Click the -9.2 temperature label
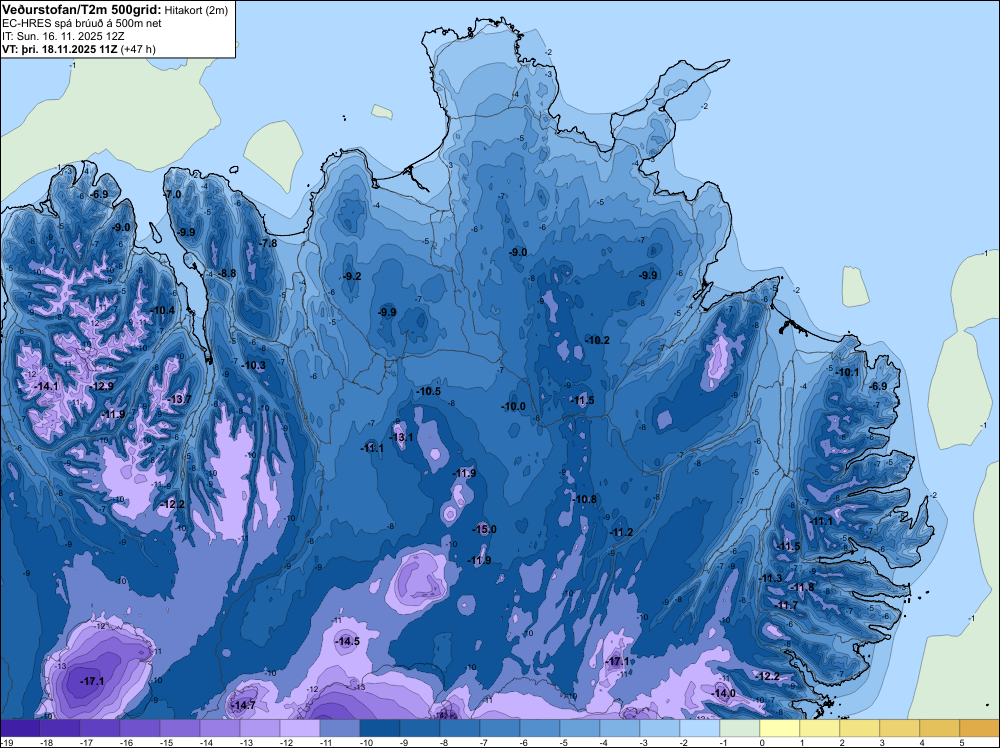This screenshot has height=748, width=1000. [351, 276]
